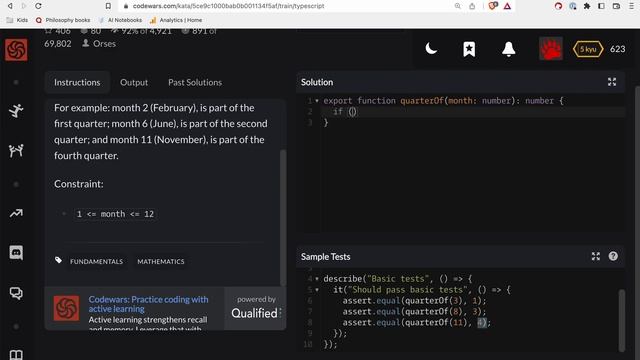This screenshot has width=640, height=360.
Task: Click the assert line for quarterOf(8)
Action: (x=414, y=312)
